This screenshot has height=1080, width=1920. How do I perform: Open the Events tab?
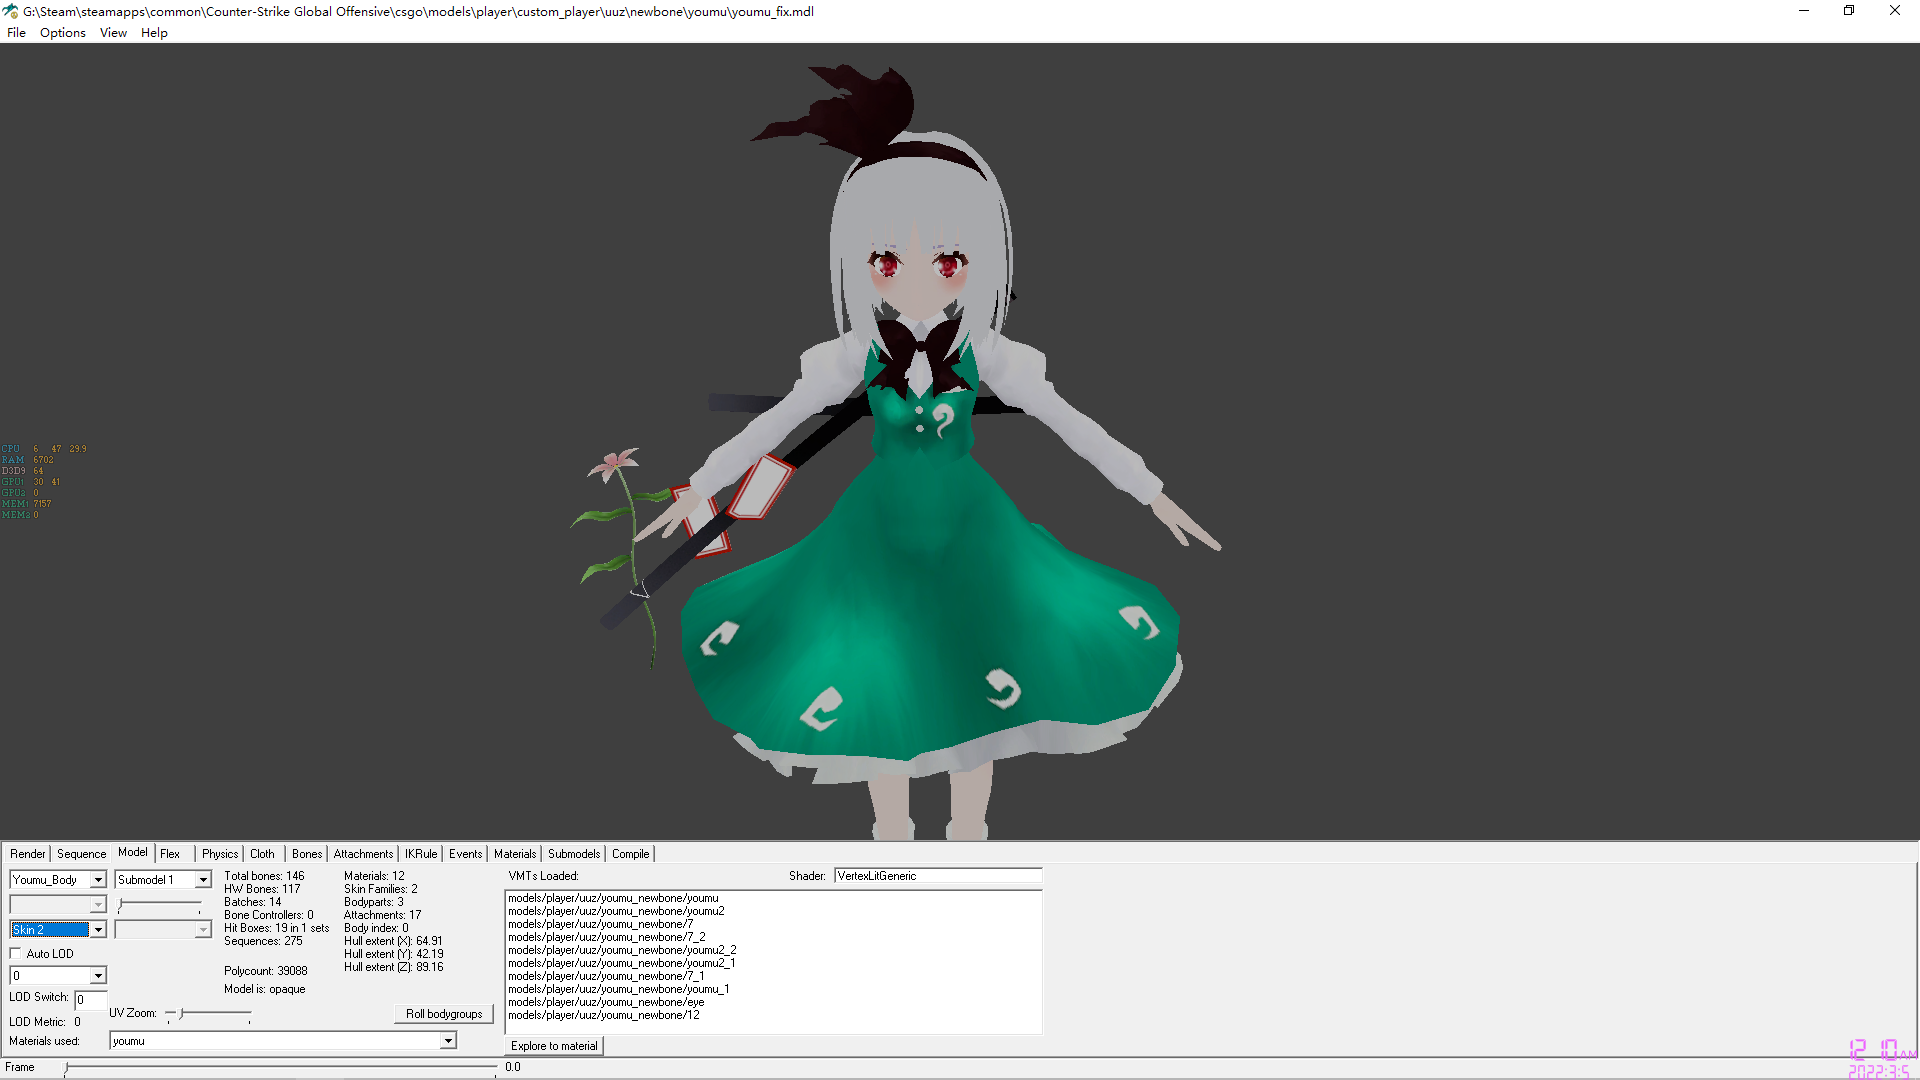coord(465,854)
